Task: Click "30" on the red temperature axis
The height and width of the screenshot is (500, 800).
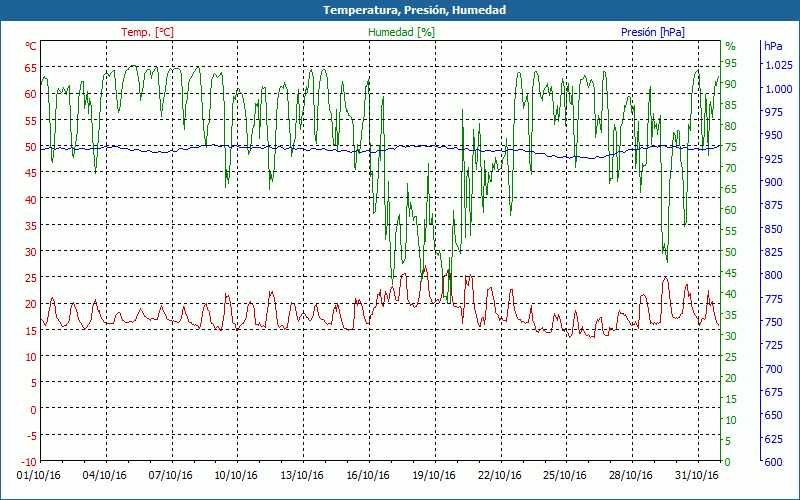Action: 31,252
